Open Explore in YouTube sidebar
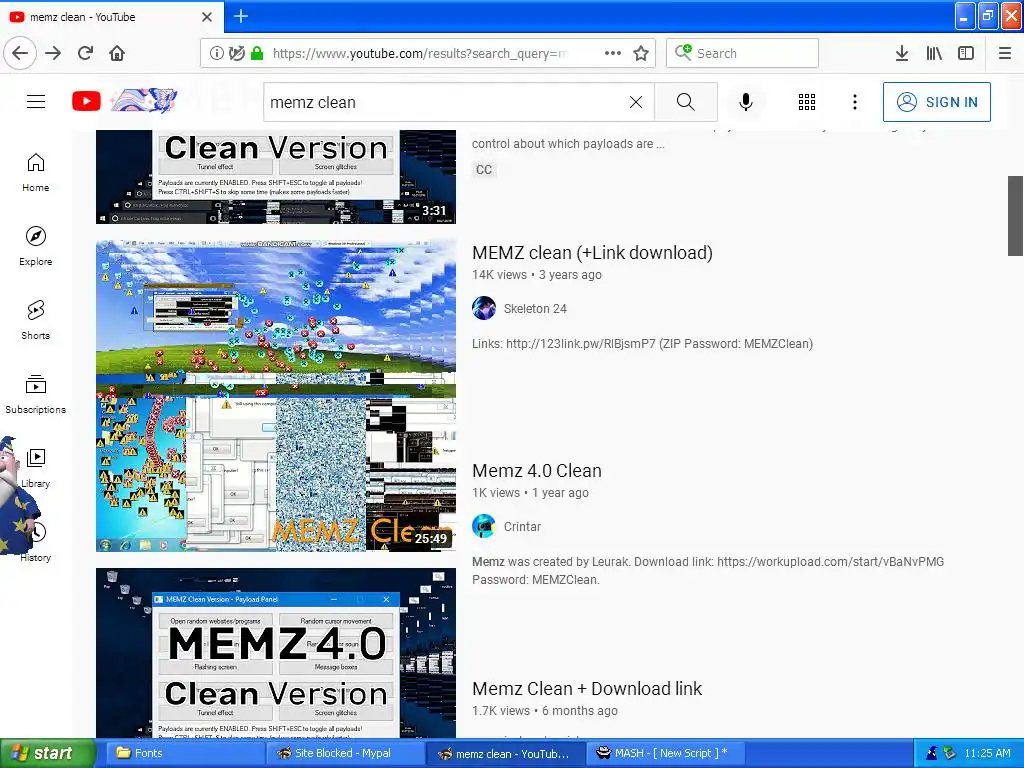This screenshot has width=1024, height=768. (x=36, y=246)
